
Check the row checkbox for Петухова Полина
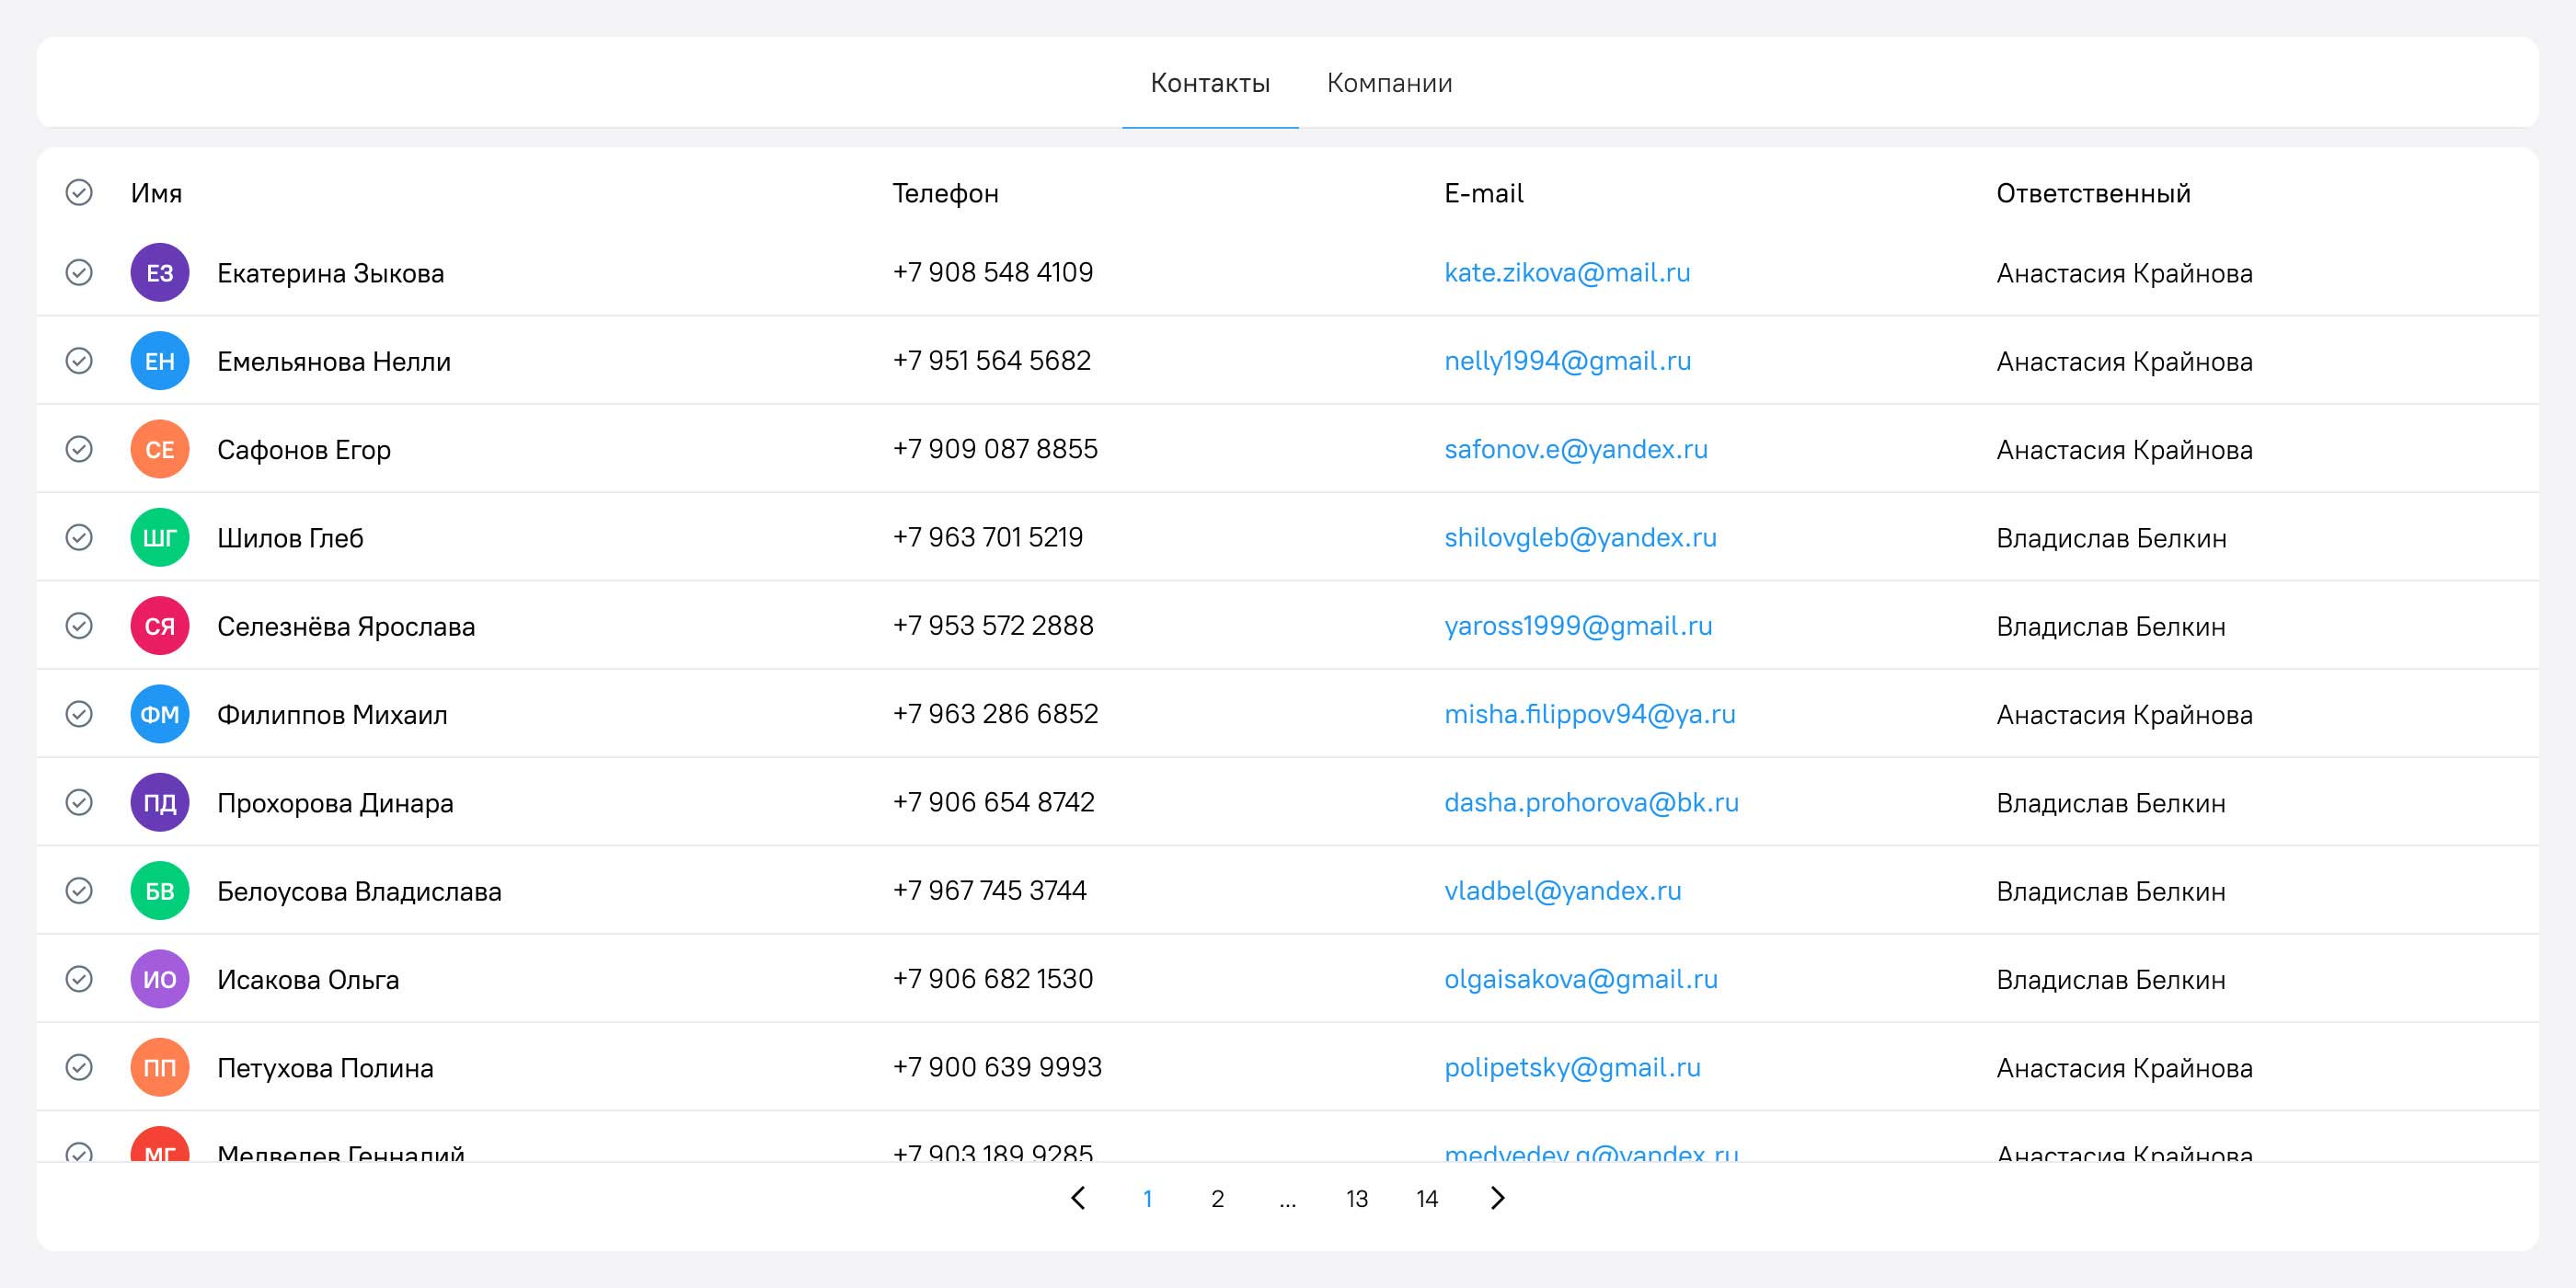79,1067
